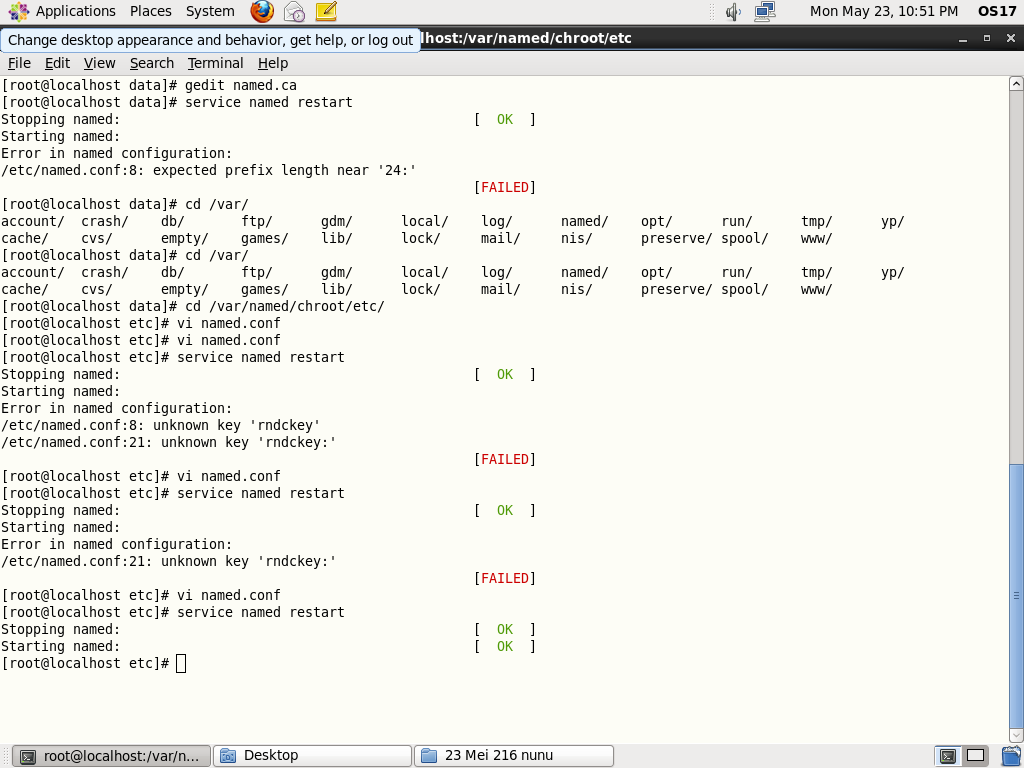
Task: Select the first workspace in switcher
Action: click(x=948, y=756)
